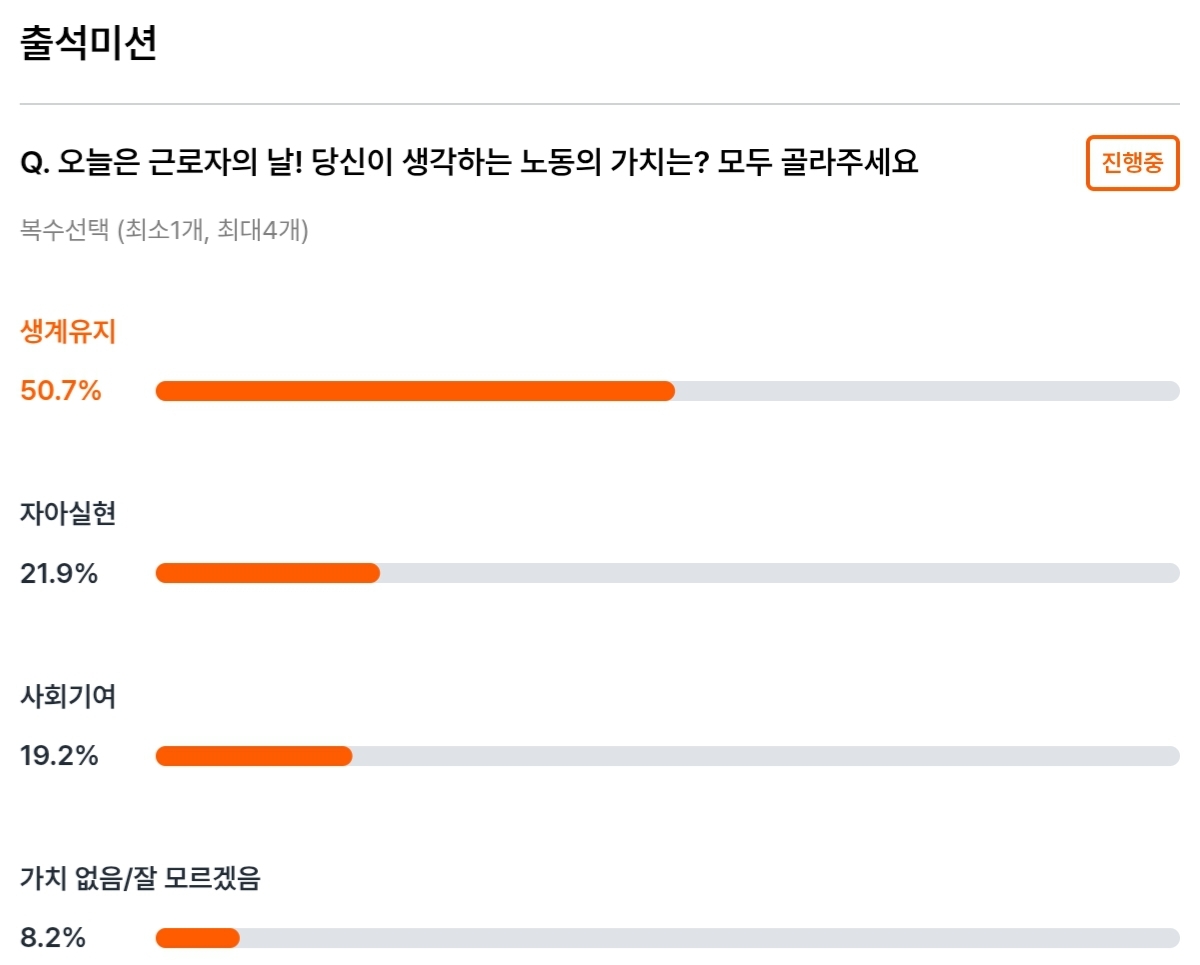Click the 출석미션 page heading

click(x=88, y=44)
